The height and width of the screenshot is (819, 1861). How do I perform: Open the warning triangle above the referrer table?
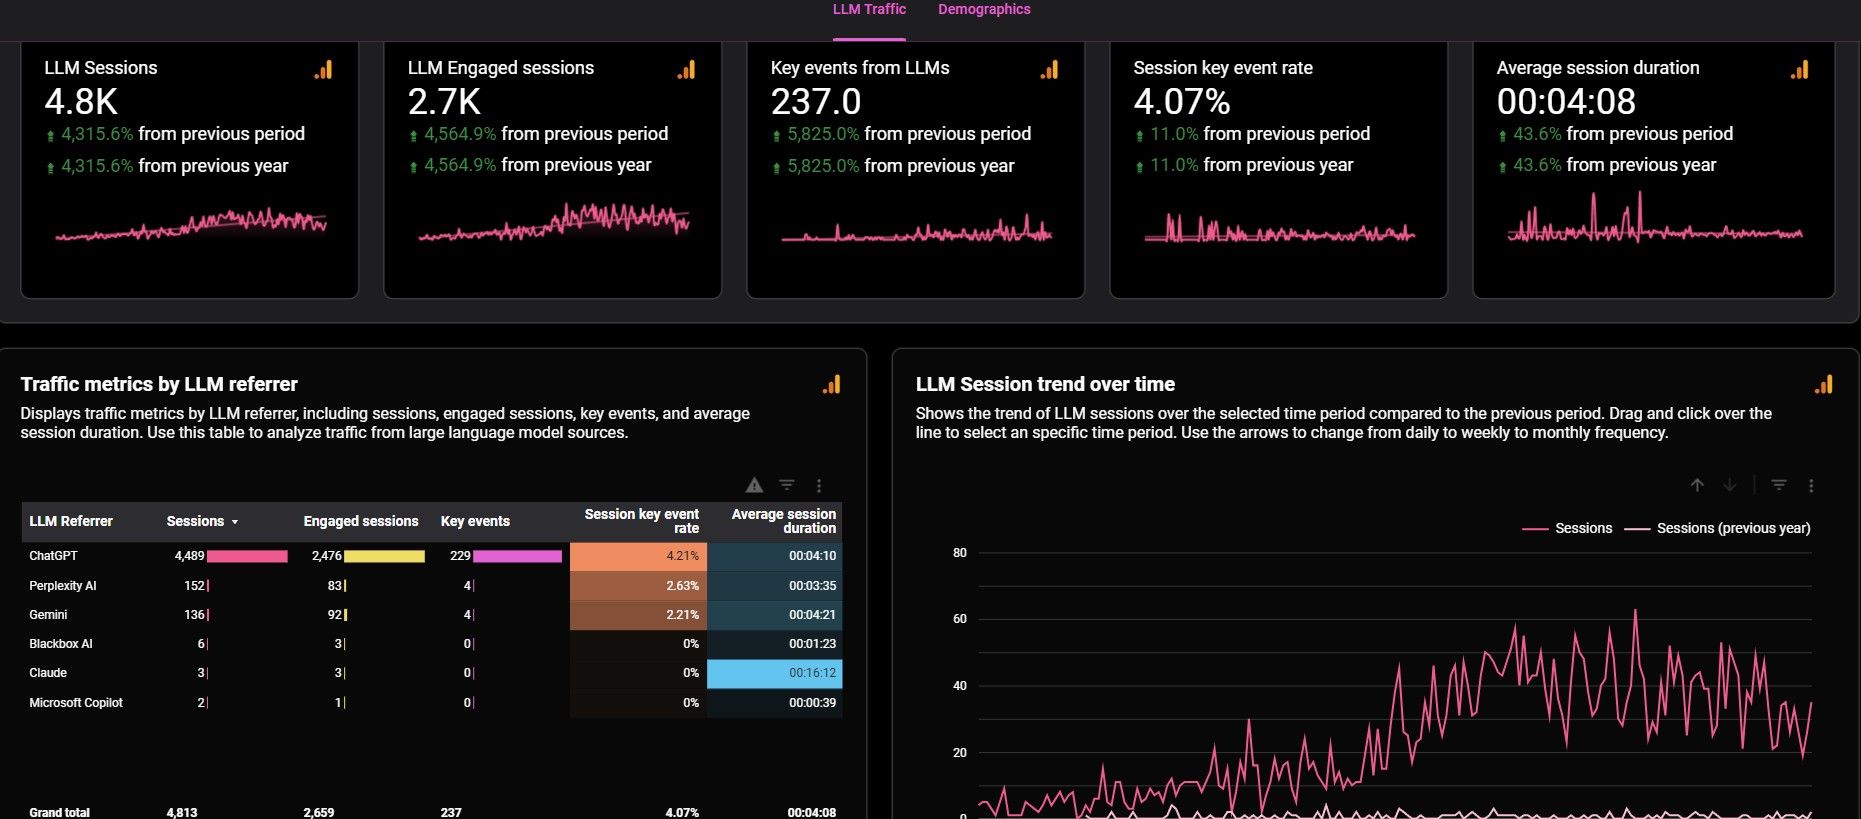click(755, 486)
